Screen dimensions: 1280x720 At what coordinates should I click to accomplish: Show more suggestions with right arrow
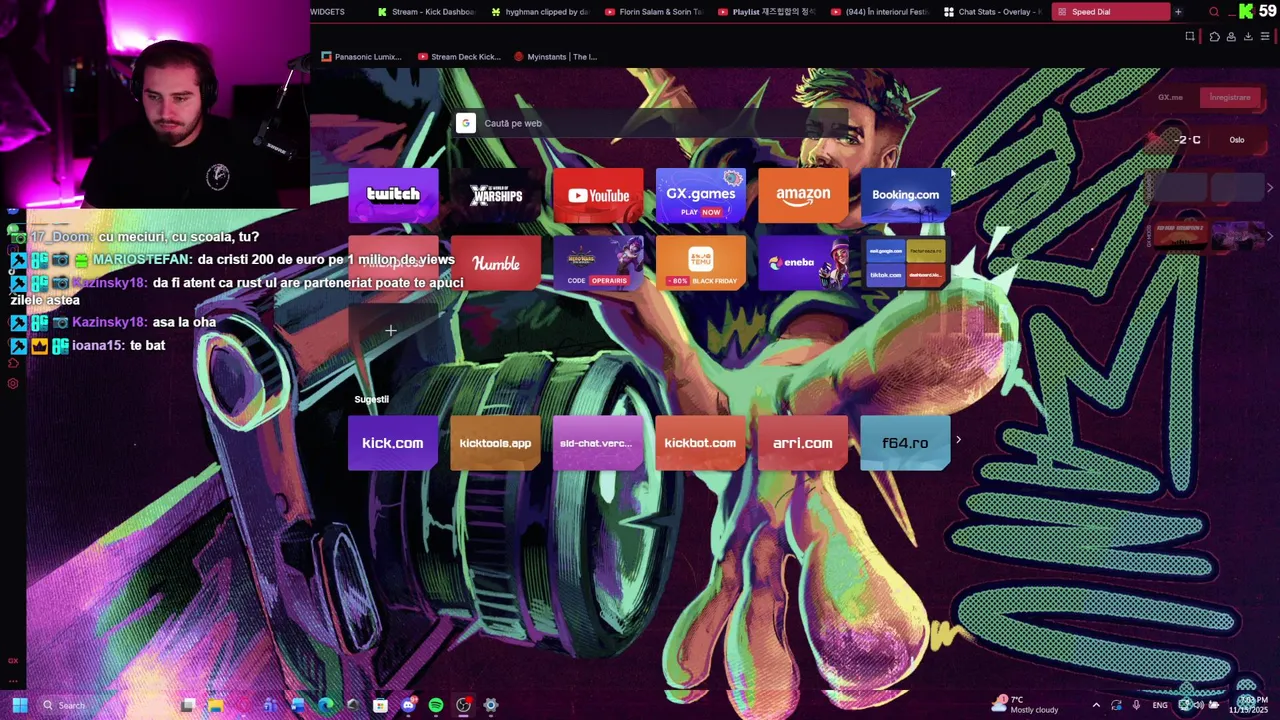pos(958,440)
